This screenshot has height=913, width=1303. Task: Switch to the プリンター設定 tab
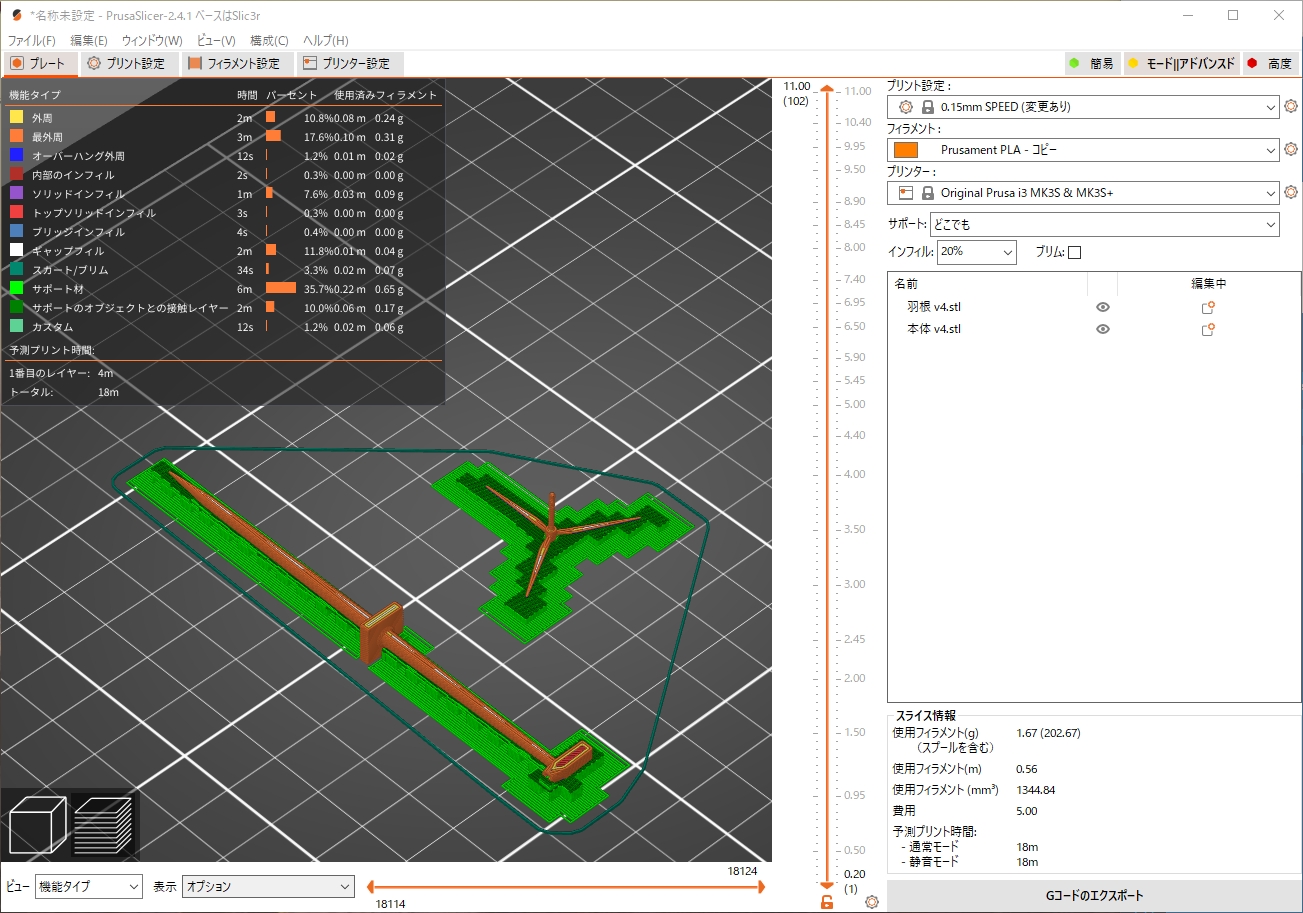pos(349,64)
